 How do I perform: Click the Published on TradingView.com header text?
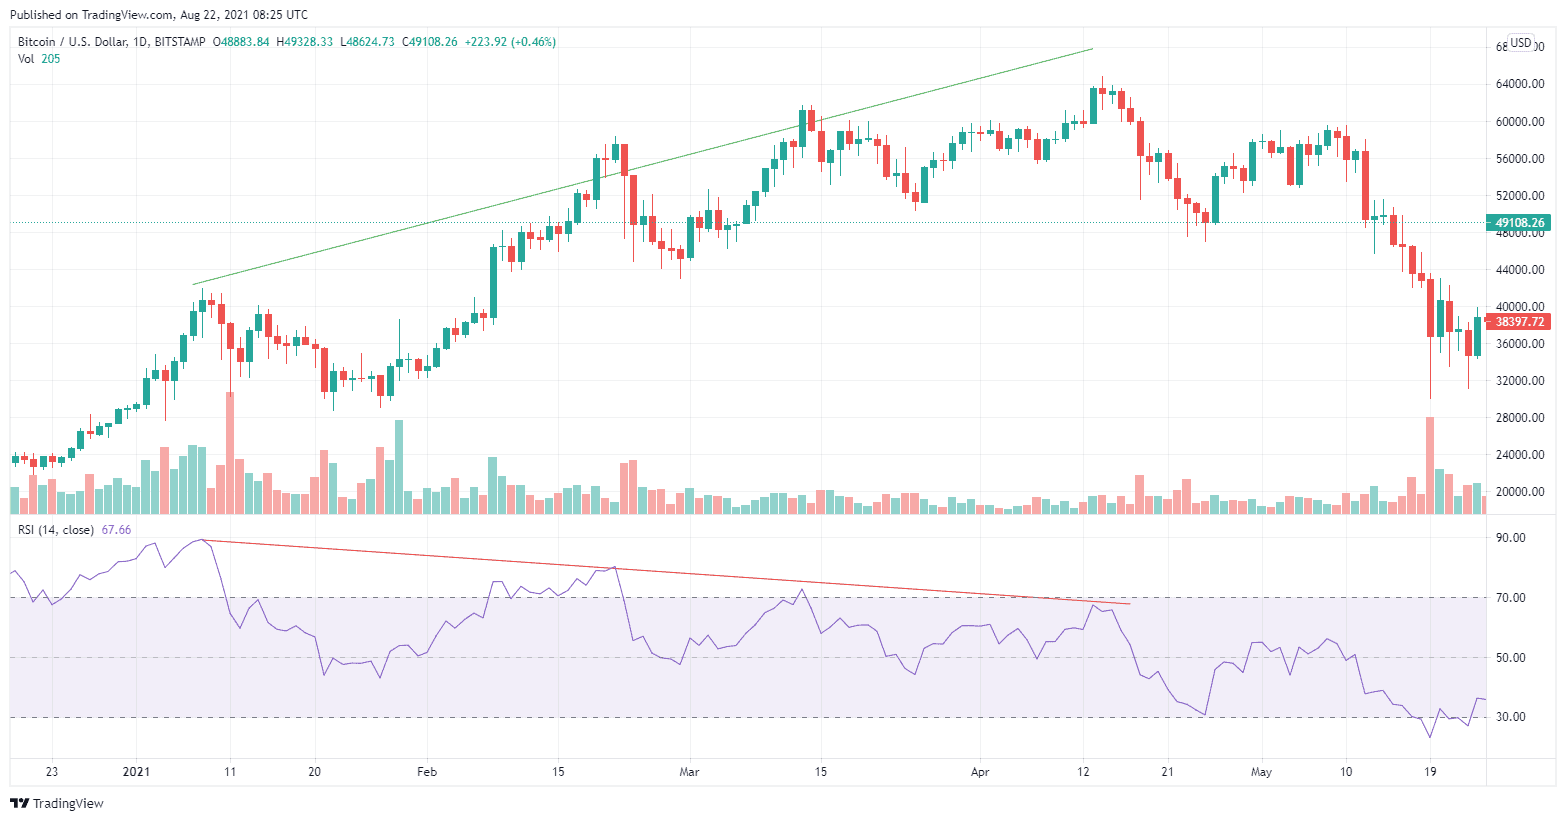[x=159, y=15]
